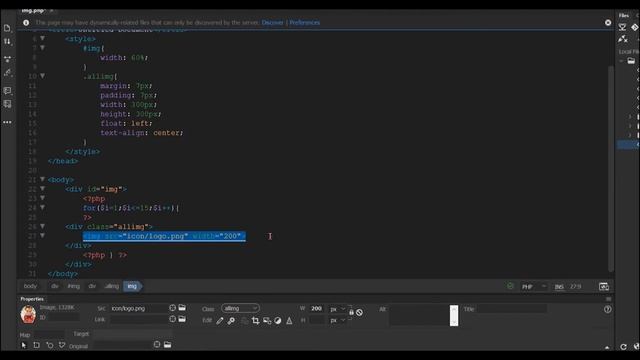Refresh the Files panel
The image size is (640, 360).
click(623, 347)
